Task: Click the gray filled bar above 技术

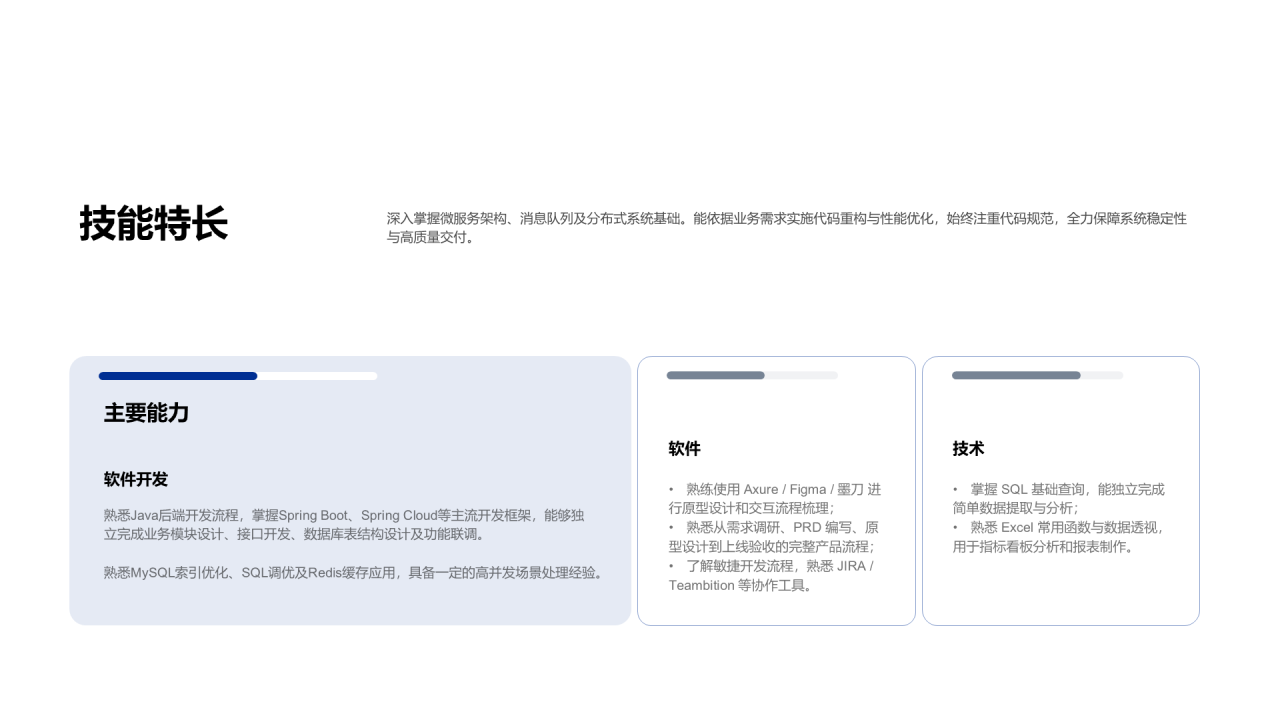Action: tap(1016, 376)
